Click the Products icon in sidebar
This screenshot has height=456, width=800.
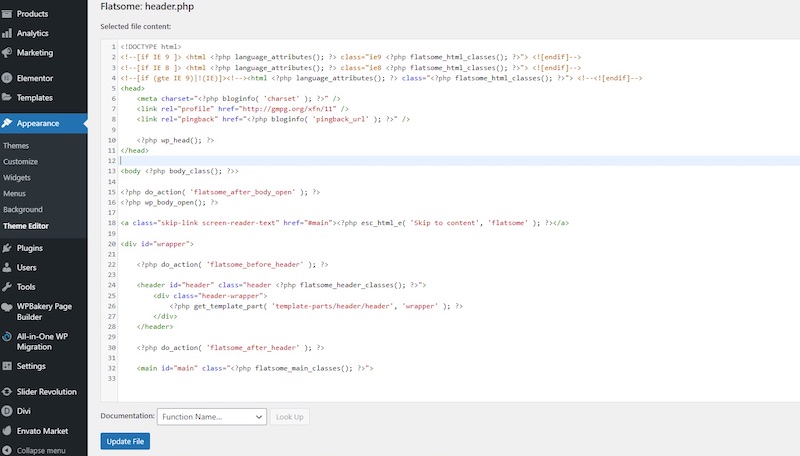click(x=8, y=14)
